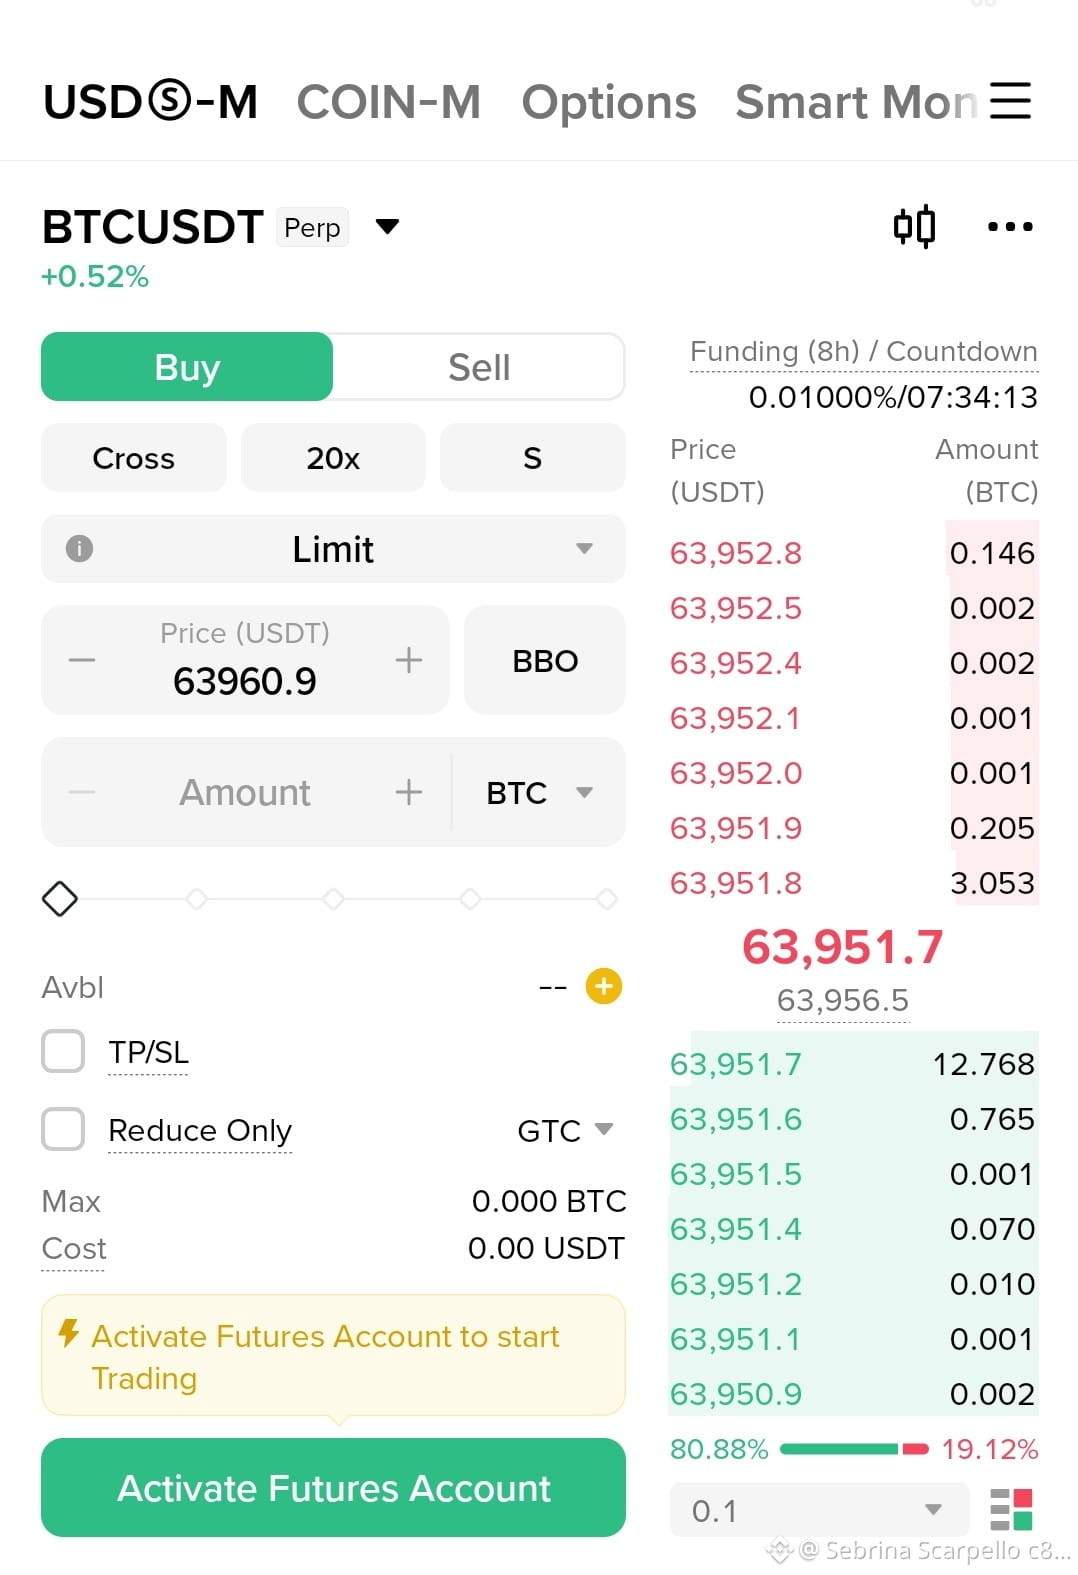The width and height of the screenshot is (1078, 1575).
Task: Open the hamburger menu icon
Action: tap(1010, 101)
